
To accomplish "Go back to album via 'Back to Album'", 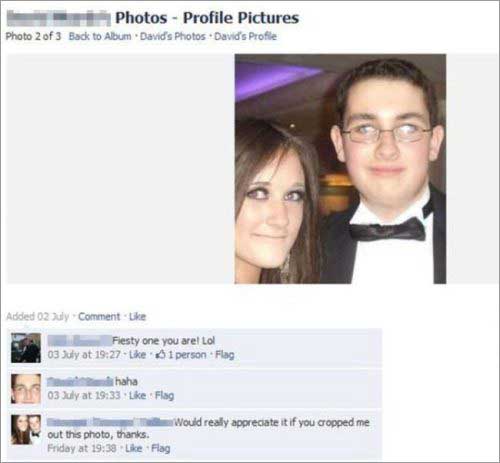I will [100, 36].
